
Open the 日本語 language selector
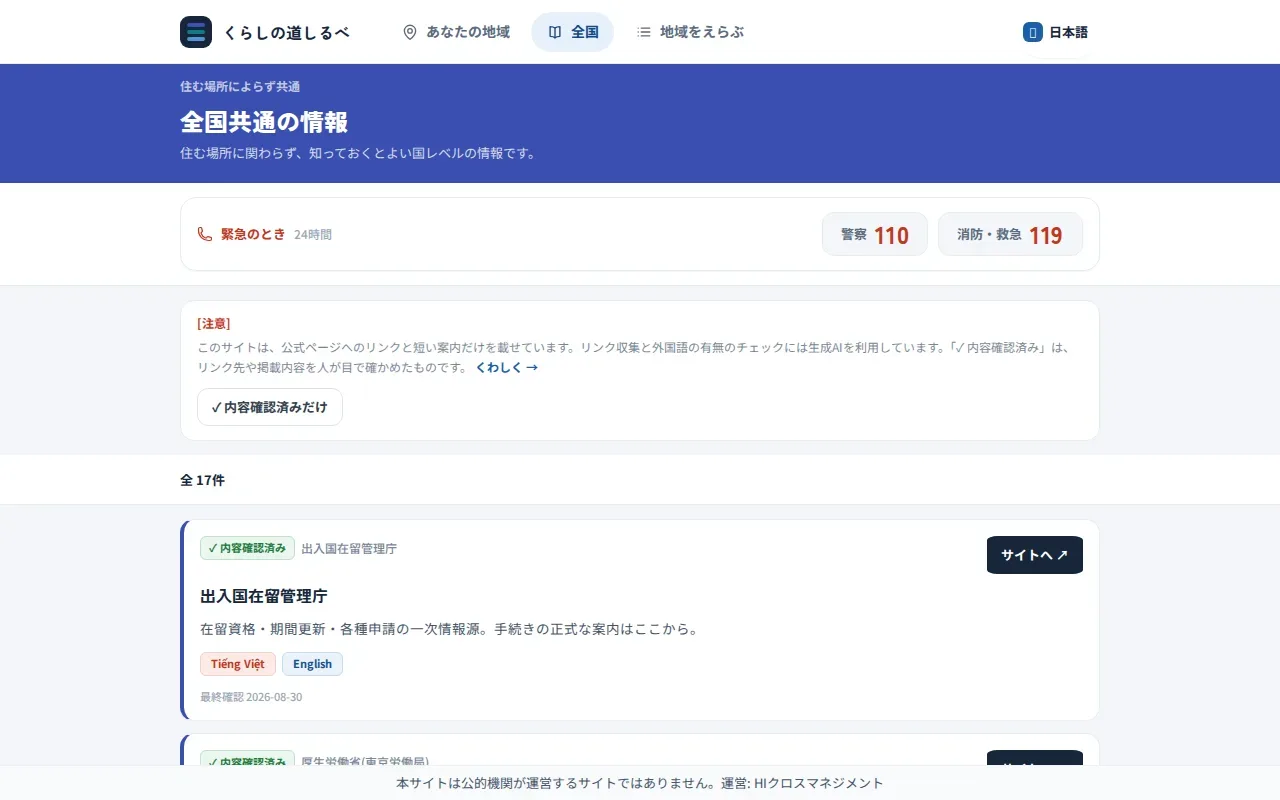pyautogui.click(x=1055, y=32)
